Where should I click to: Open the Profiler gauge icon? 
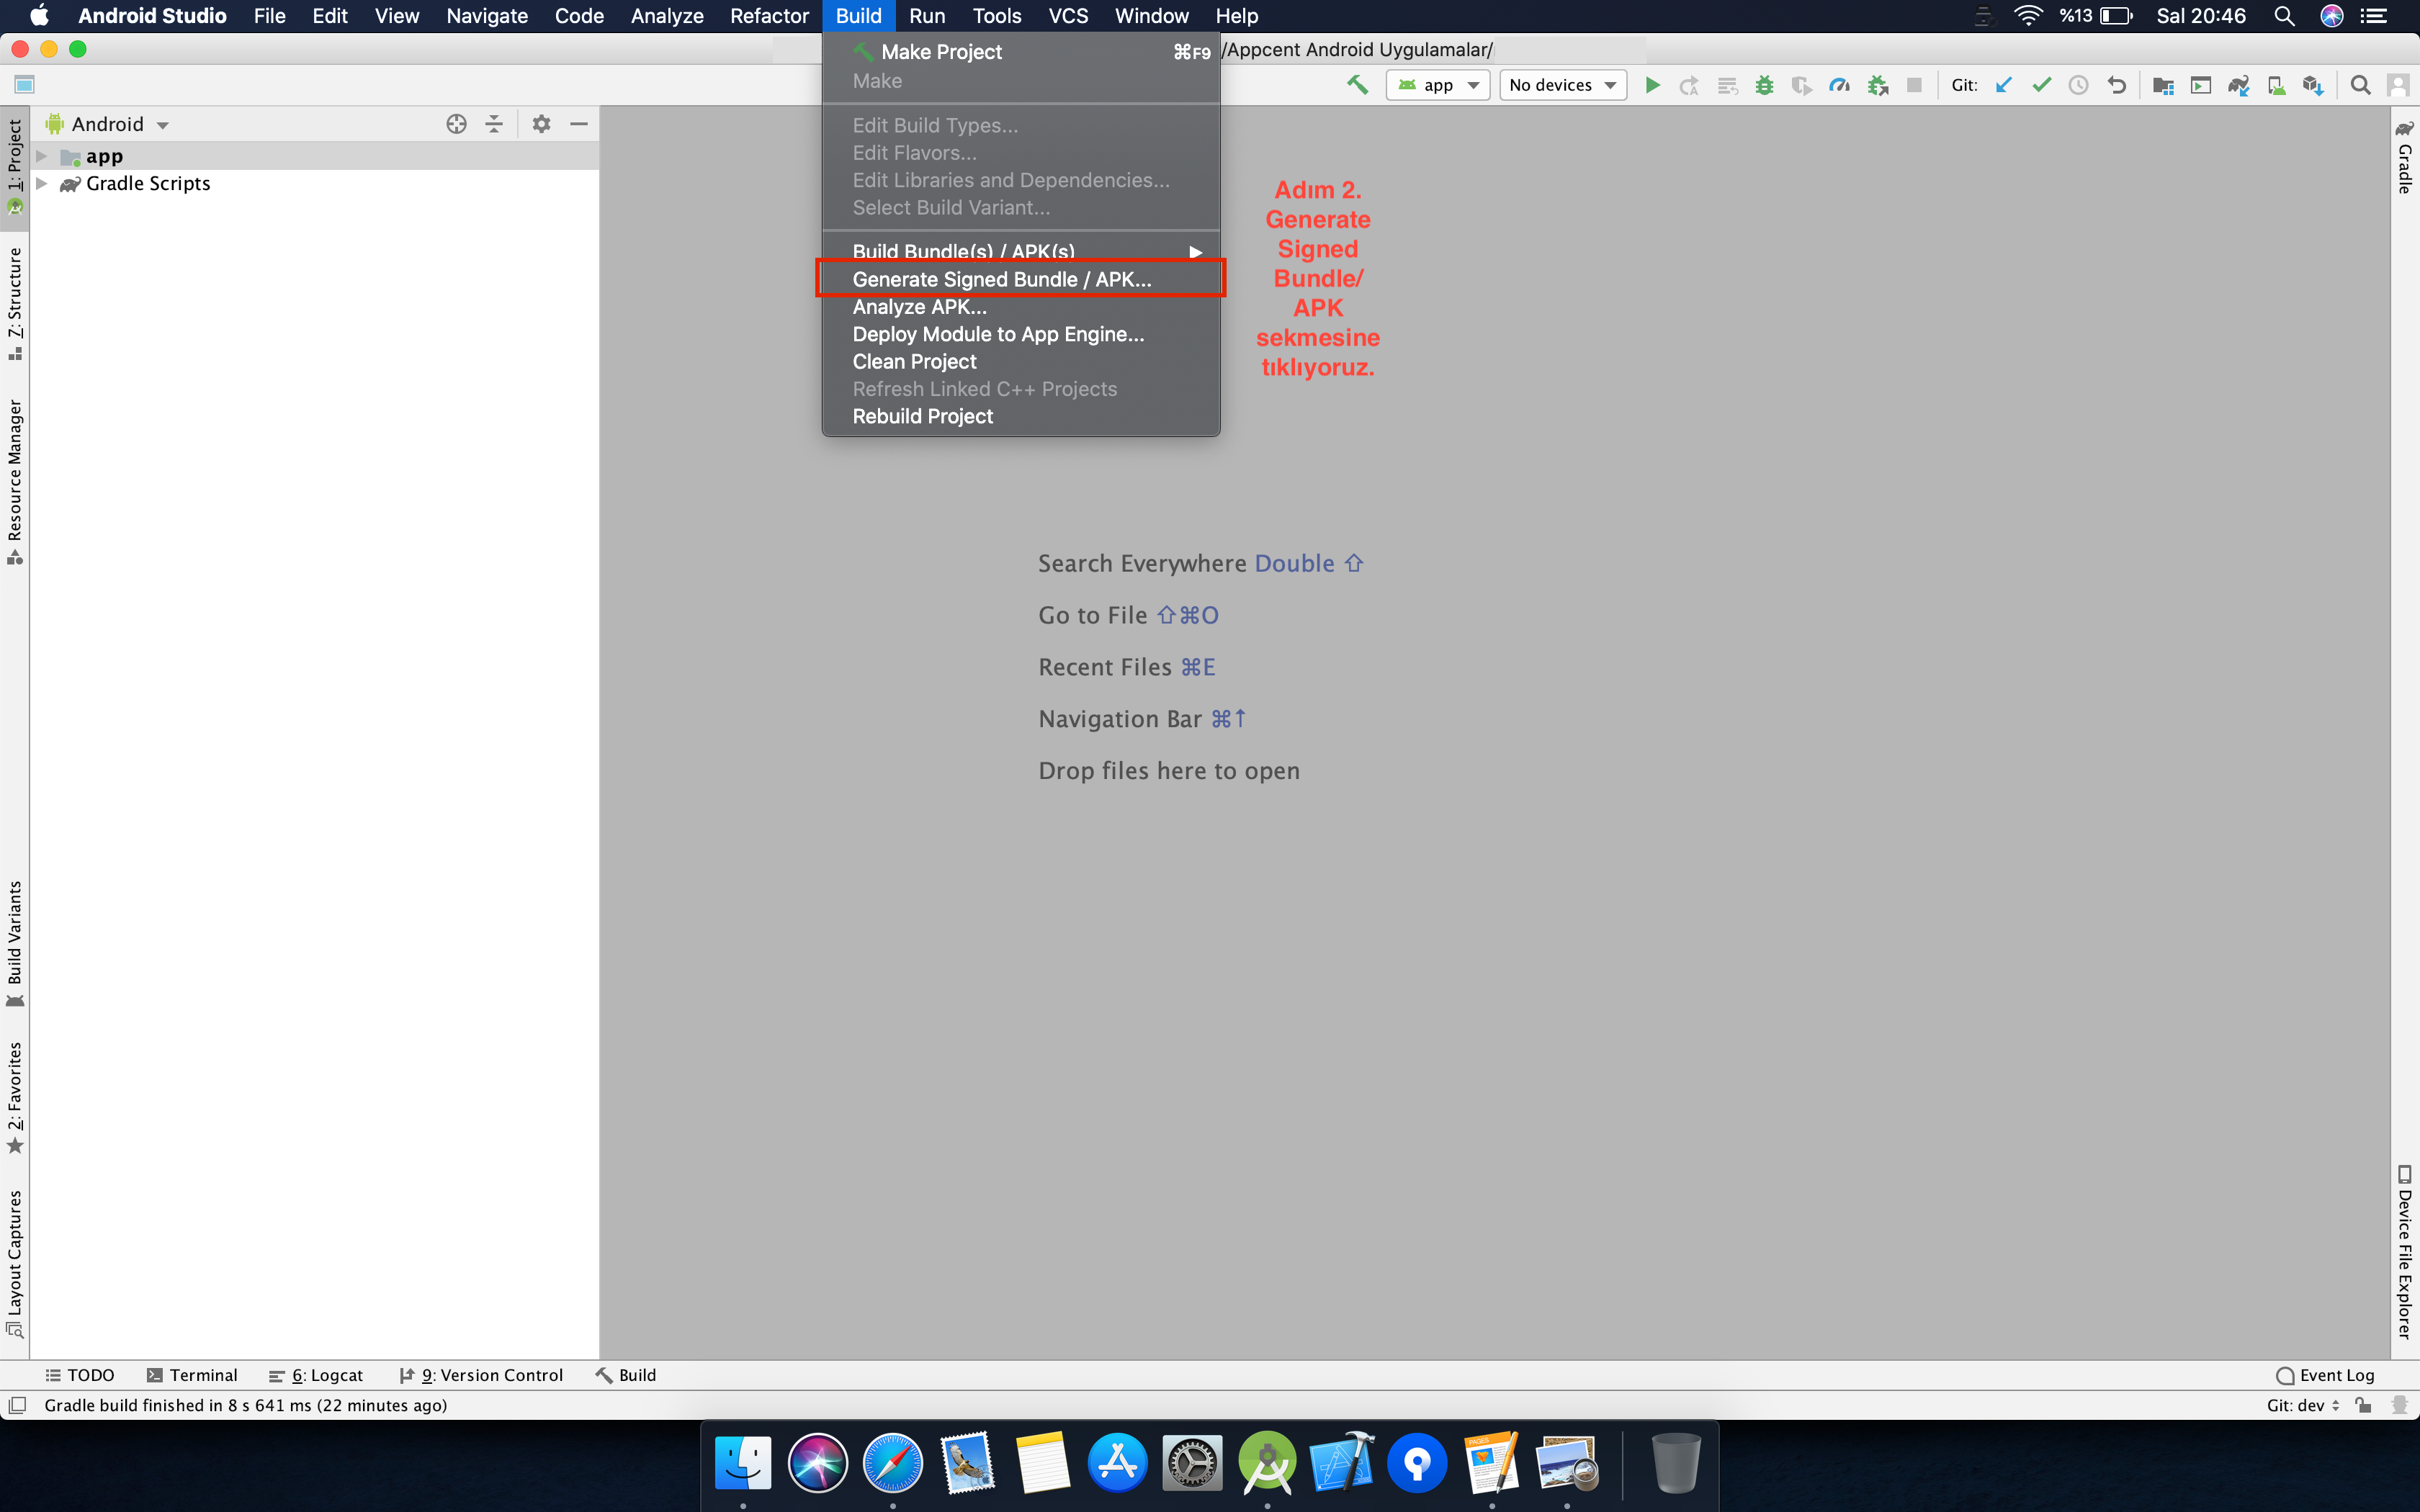(1839, 85)
